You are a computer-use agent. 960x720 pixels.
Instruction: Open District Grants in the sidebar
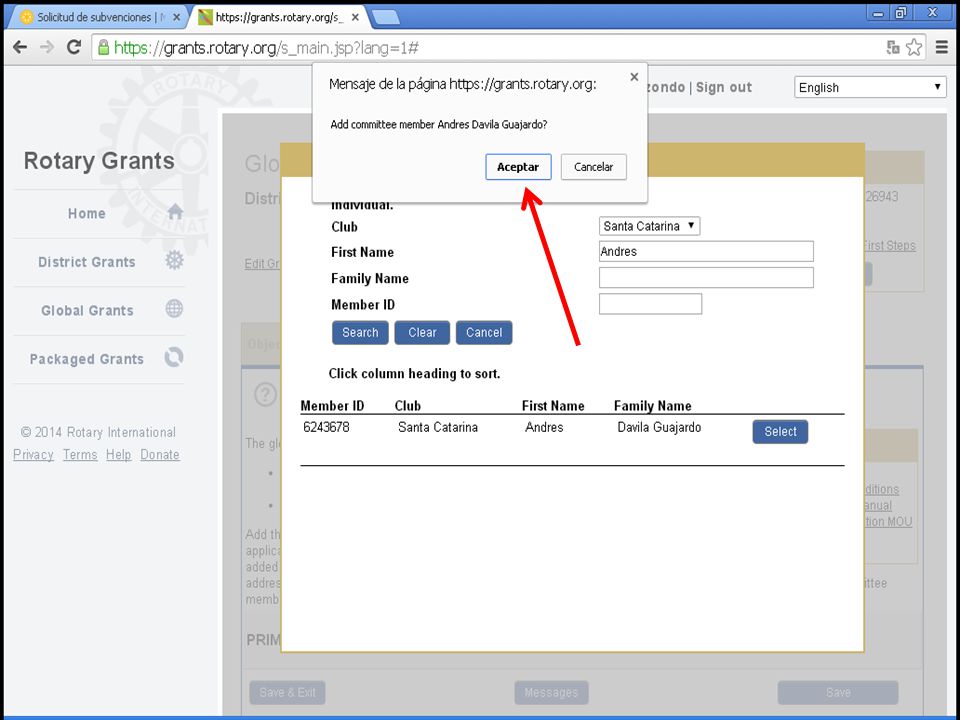pyautogui.click(x=87, y=262)
